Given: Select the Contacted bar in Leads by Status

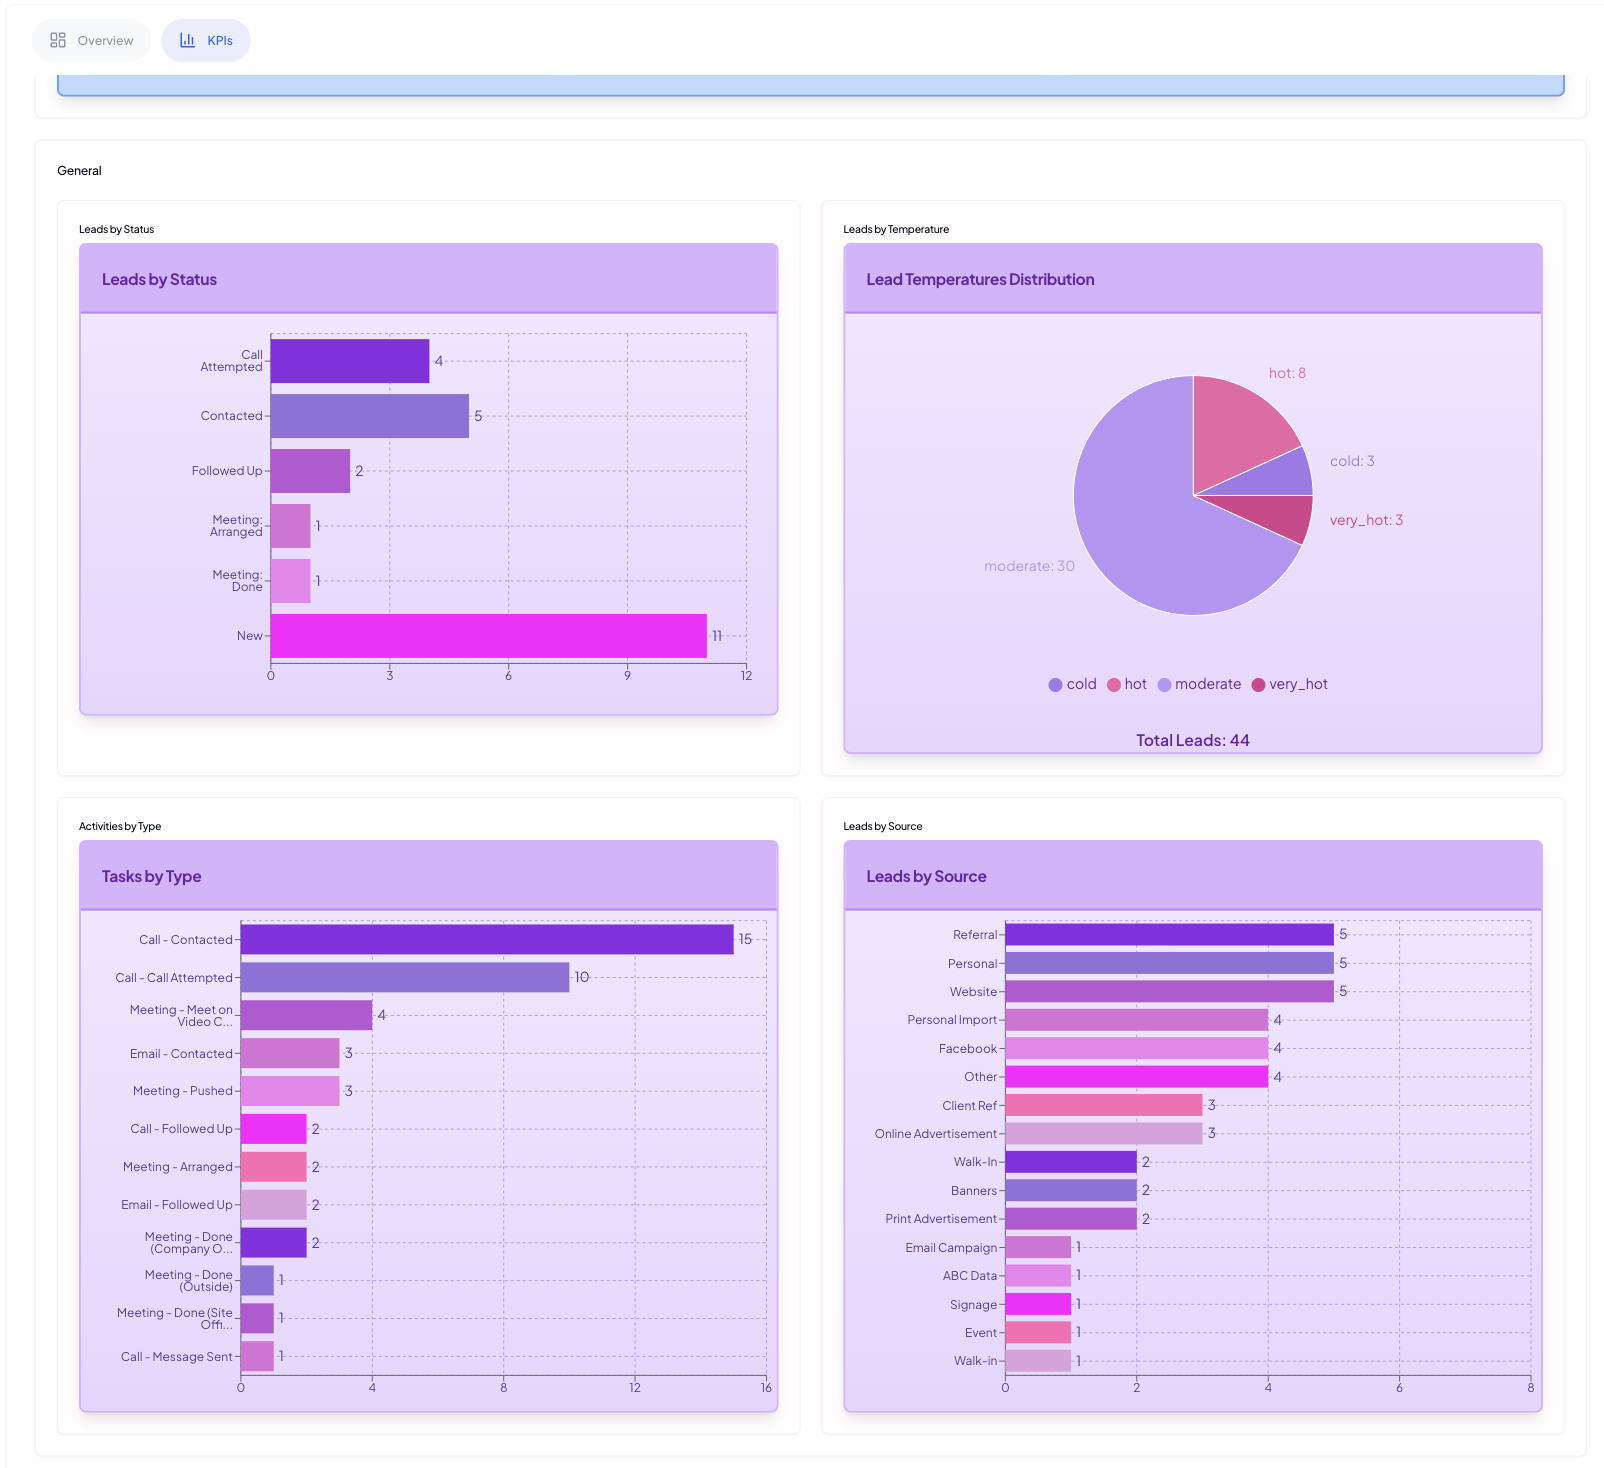Looking at the screenshot, I should coord(368,415).
